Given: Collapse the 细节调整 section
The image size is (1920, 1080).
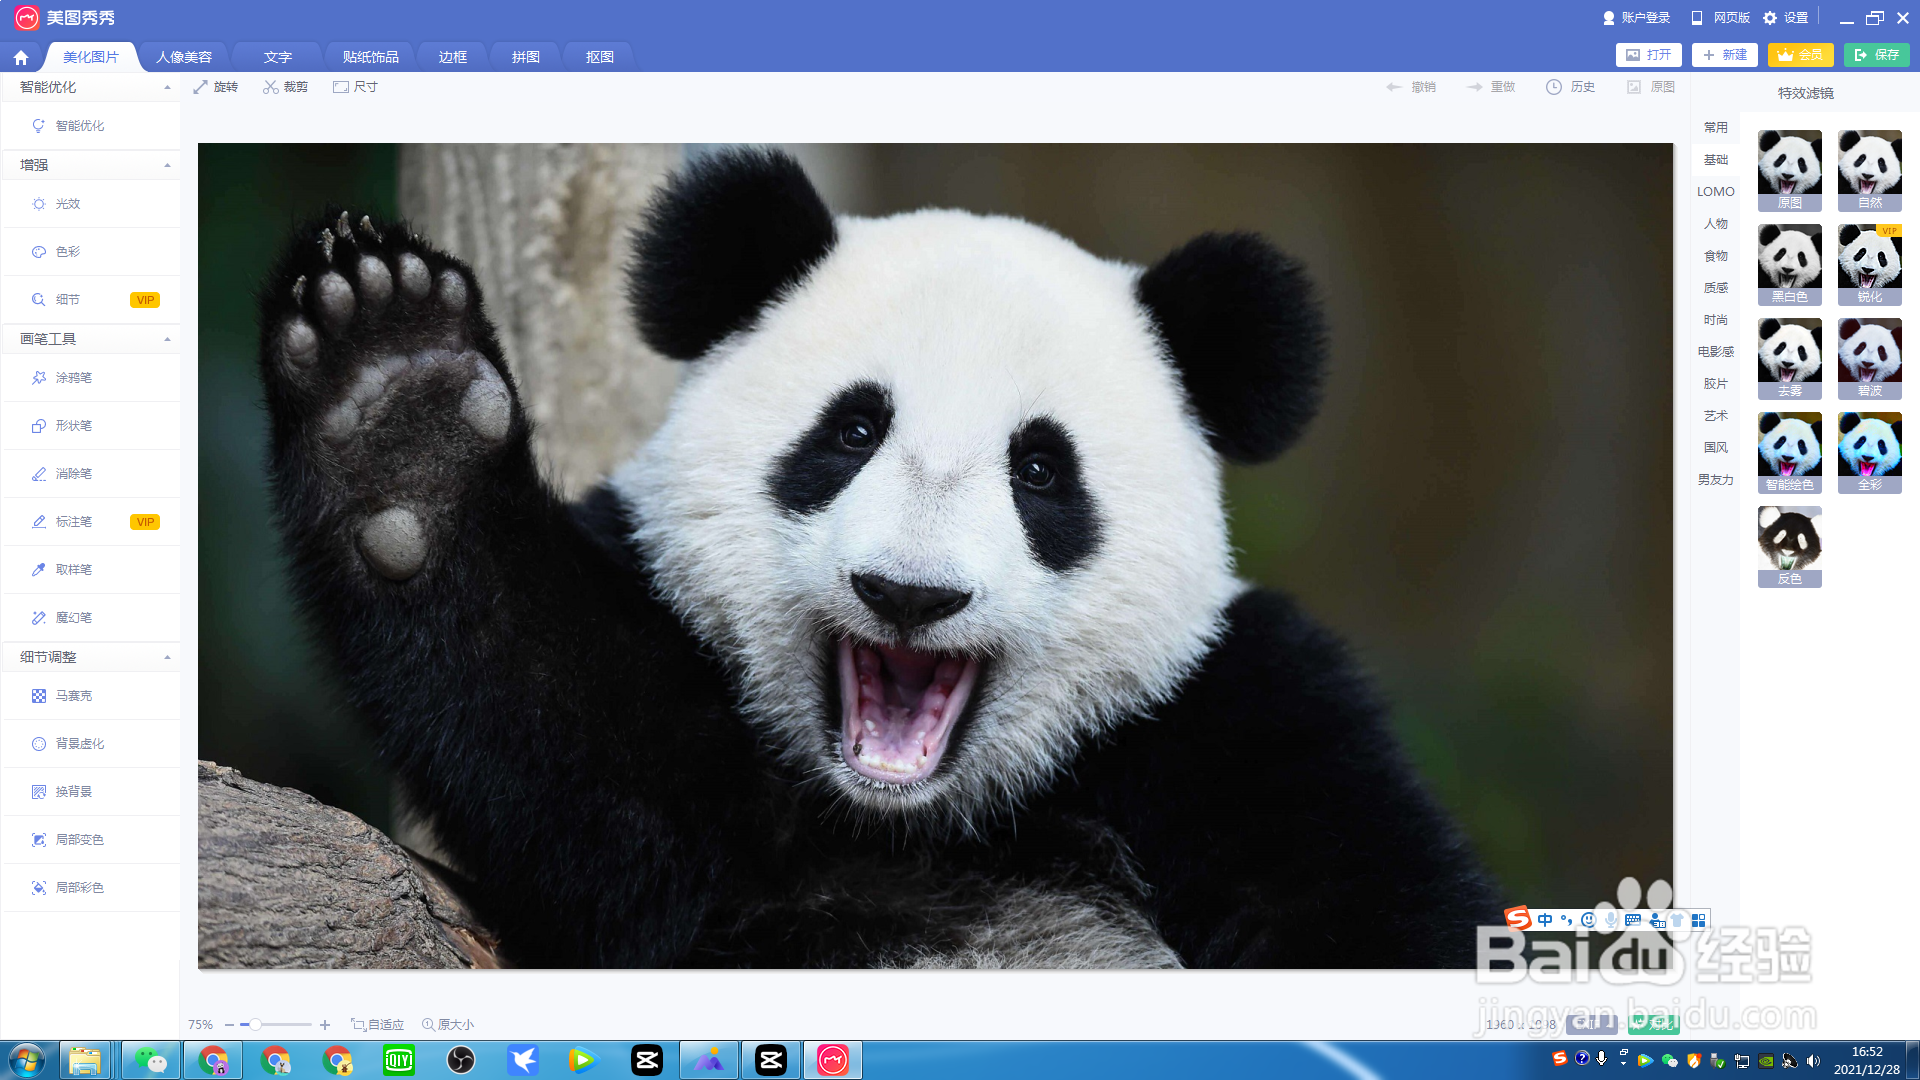Looking at the screenshot, I should click(167, 657).
